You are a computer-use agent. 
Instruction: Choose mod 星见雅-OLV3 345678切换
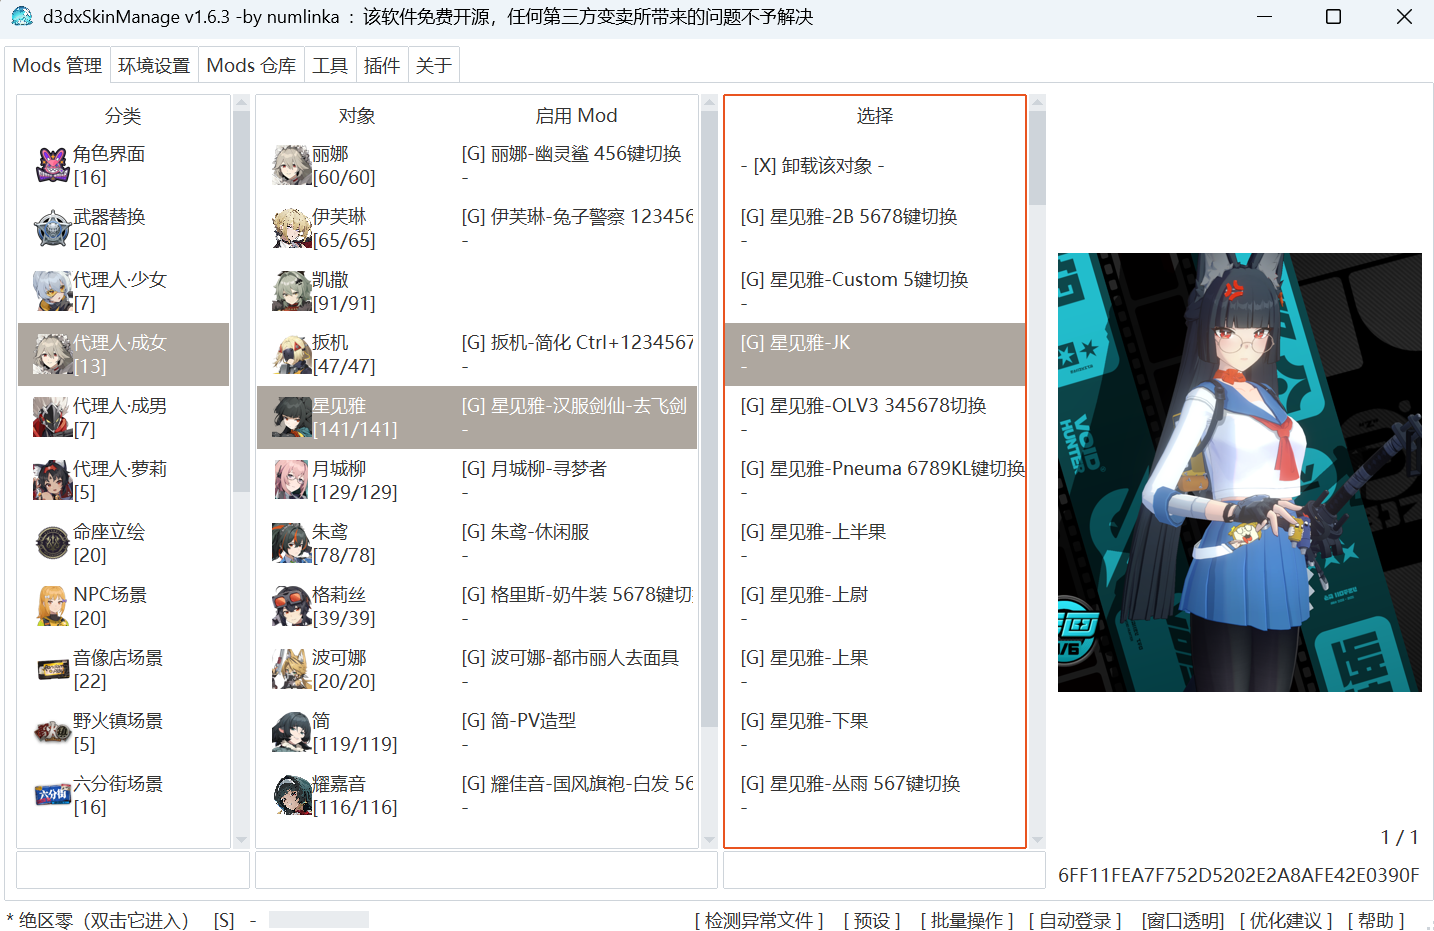point(875,417)
